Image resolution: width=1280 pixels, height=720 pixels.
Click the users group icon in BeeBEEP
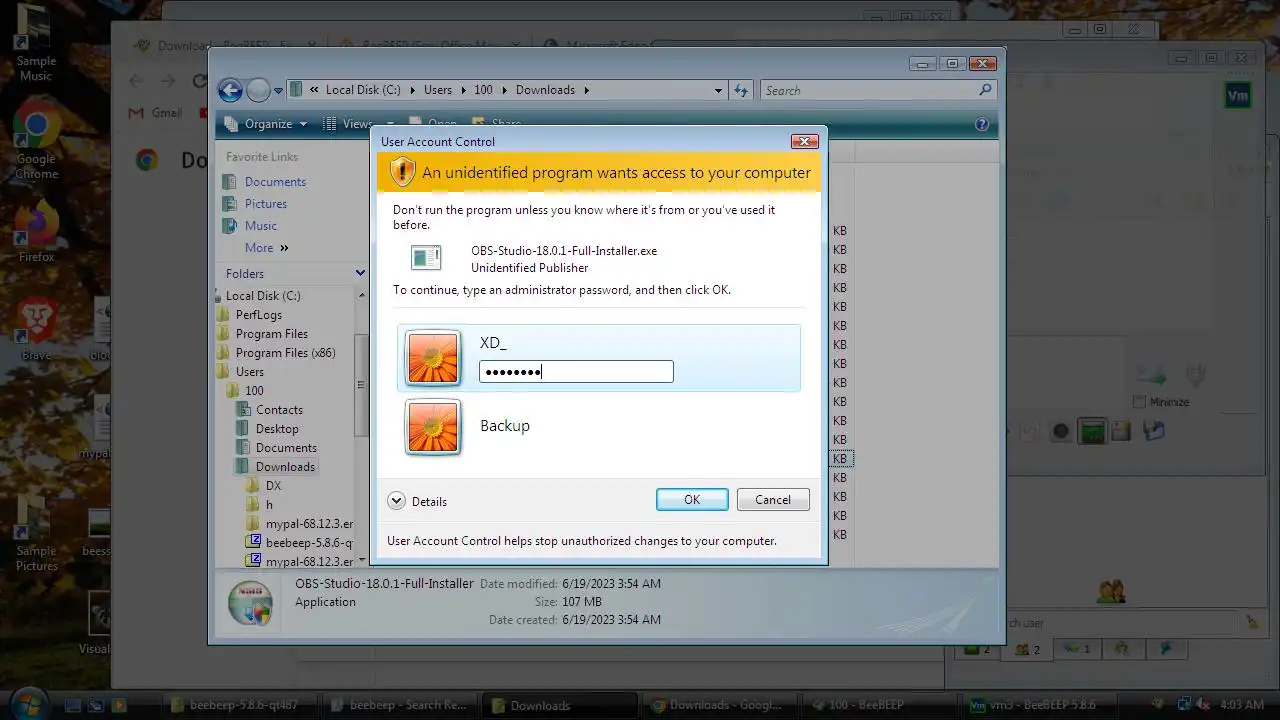pos(1111,592)
